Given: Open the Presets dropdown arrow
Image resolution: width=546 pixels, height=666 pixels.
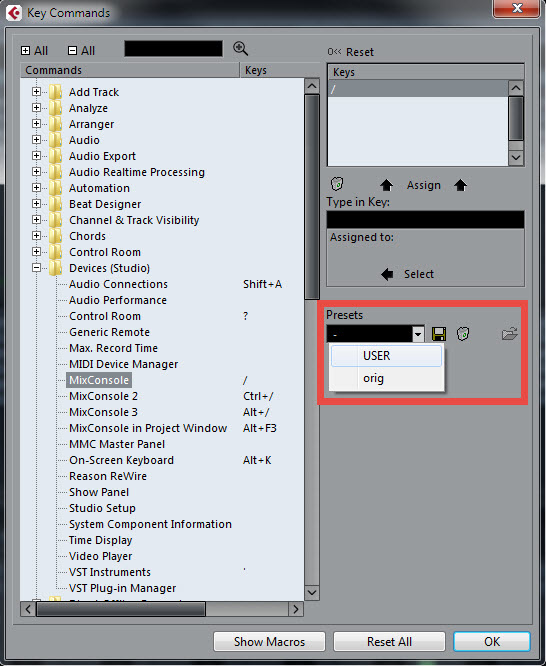Looking at the screenshot, I should (x=418, y=334).
